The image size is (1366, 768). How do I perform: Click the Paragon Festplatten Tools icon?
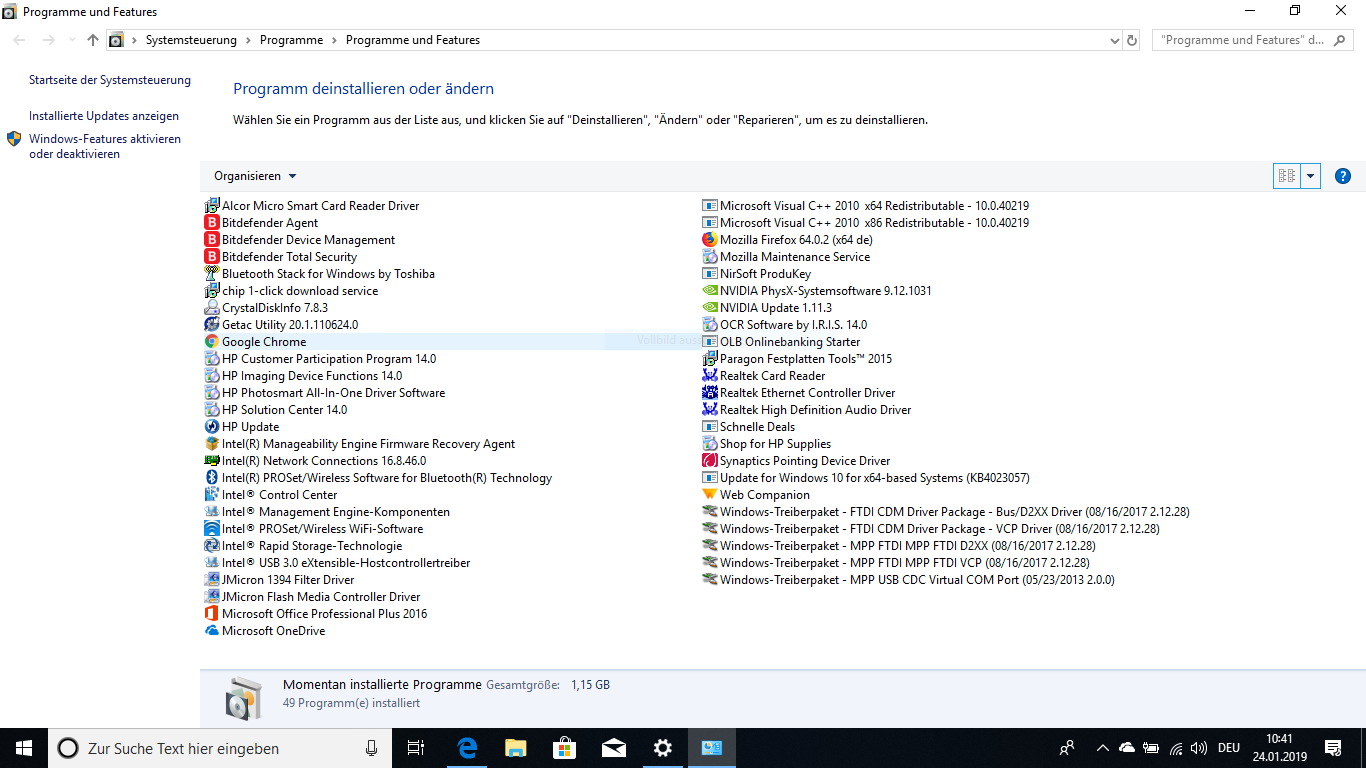710,359
